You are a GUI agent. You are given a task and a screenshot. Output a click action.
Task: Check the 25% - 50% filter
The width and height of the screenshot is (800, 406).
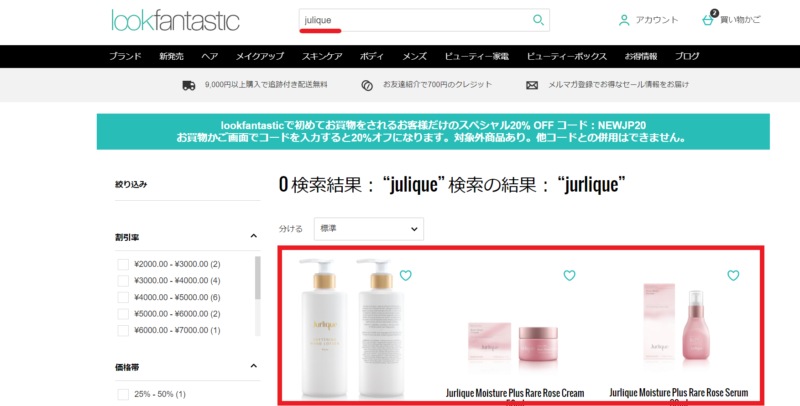[123, 394]
